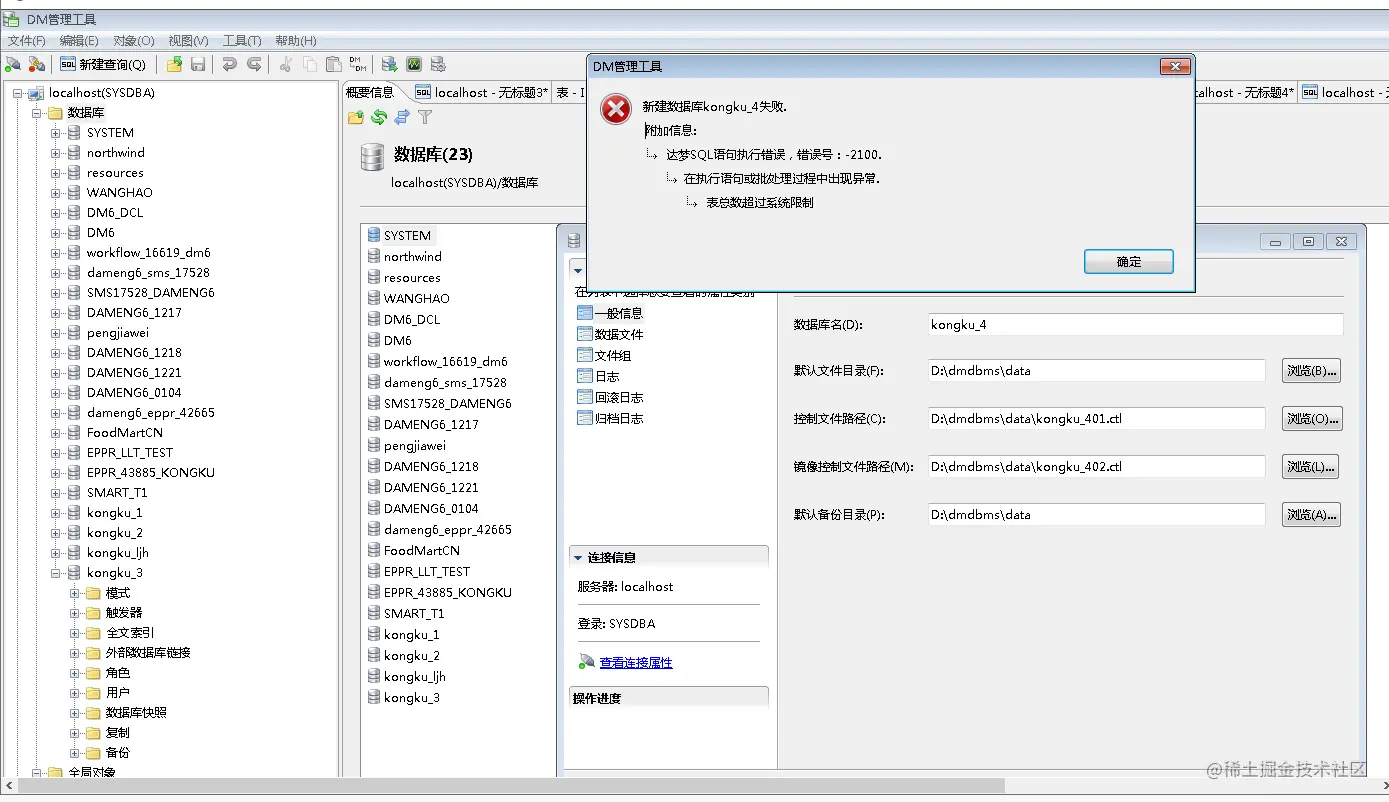Select 一般信息 in the properties list
This screenshot has width=1389, height=802.
pyautogui.click(x=610, y=313)
